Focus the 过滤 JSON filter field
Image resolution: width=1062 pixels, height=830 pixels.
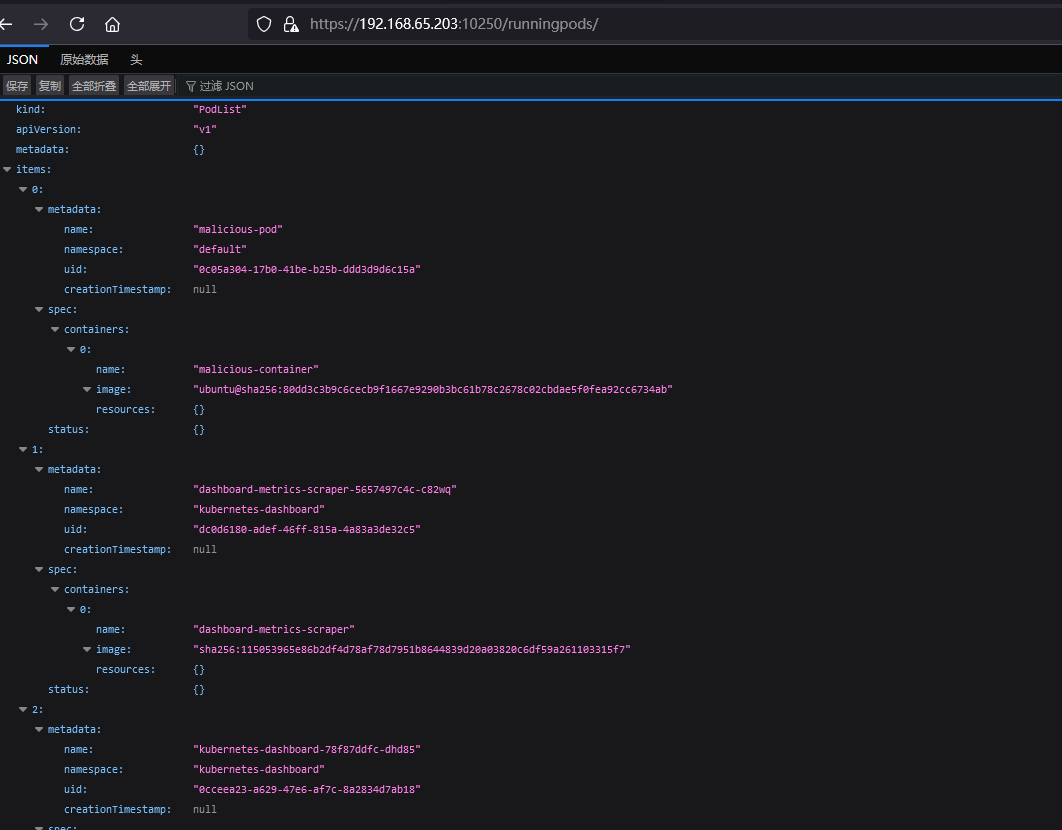(227, 86)
